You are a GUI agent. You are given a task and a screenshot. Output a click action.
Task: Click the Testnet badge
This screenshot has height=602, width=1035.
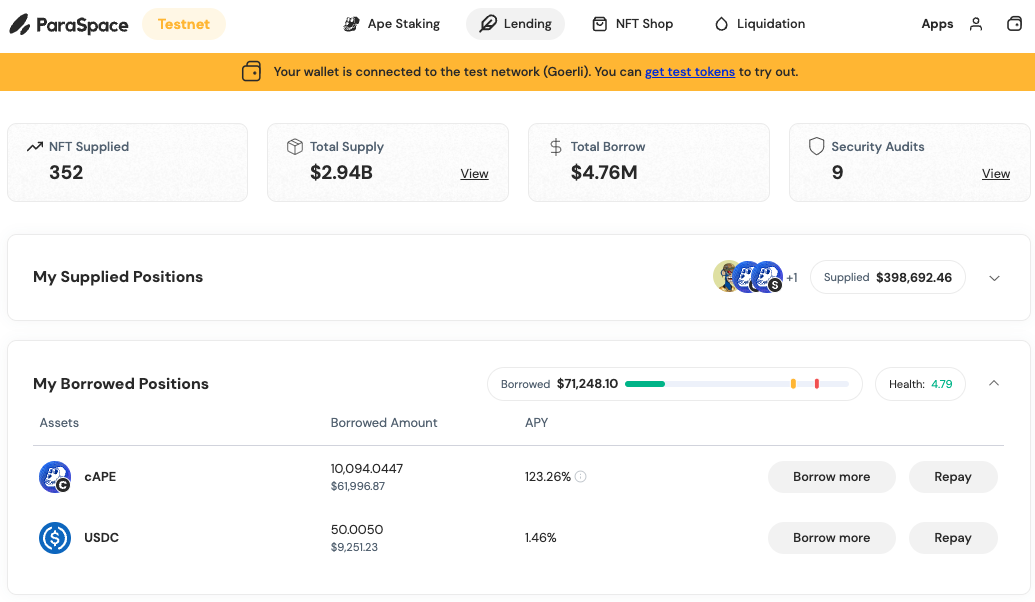[x=184, y=24]
